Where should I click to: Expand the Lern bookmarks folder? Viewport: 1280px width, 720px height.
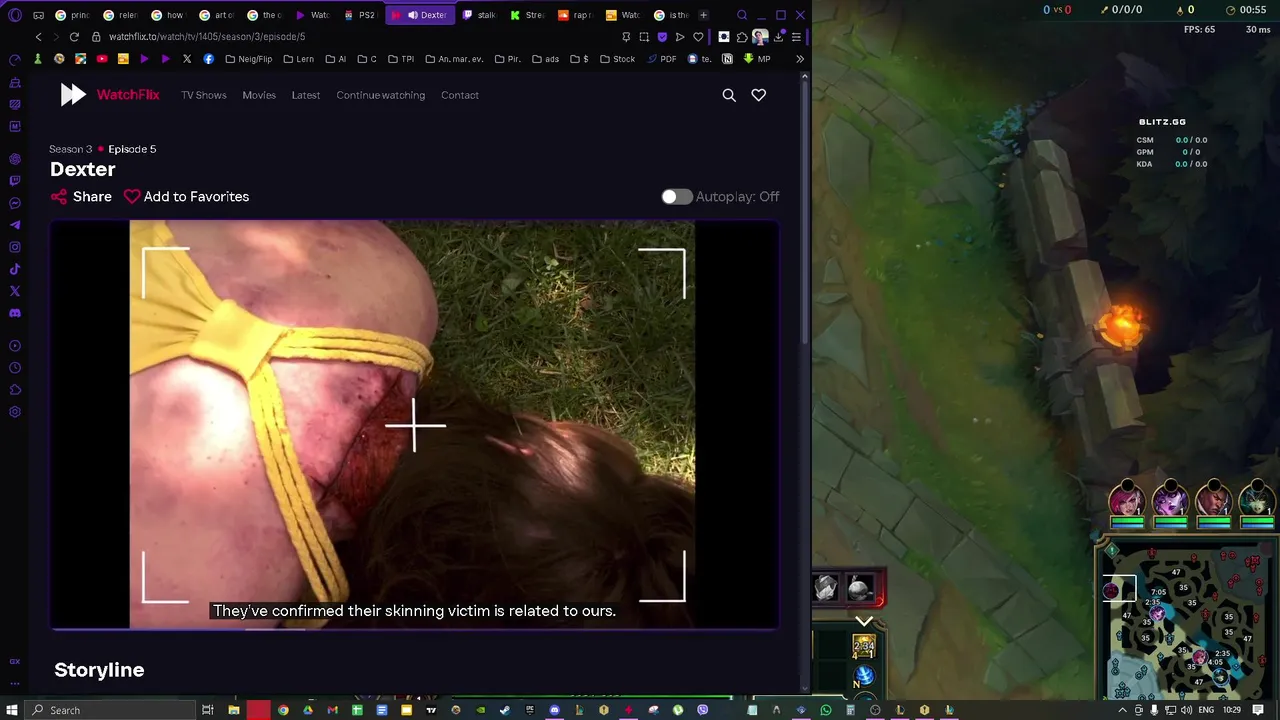pyautogui.click(x=298, y=59)
